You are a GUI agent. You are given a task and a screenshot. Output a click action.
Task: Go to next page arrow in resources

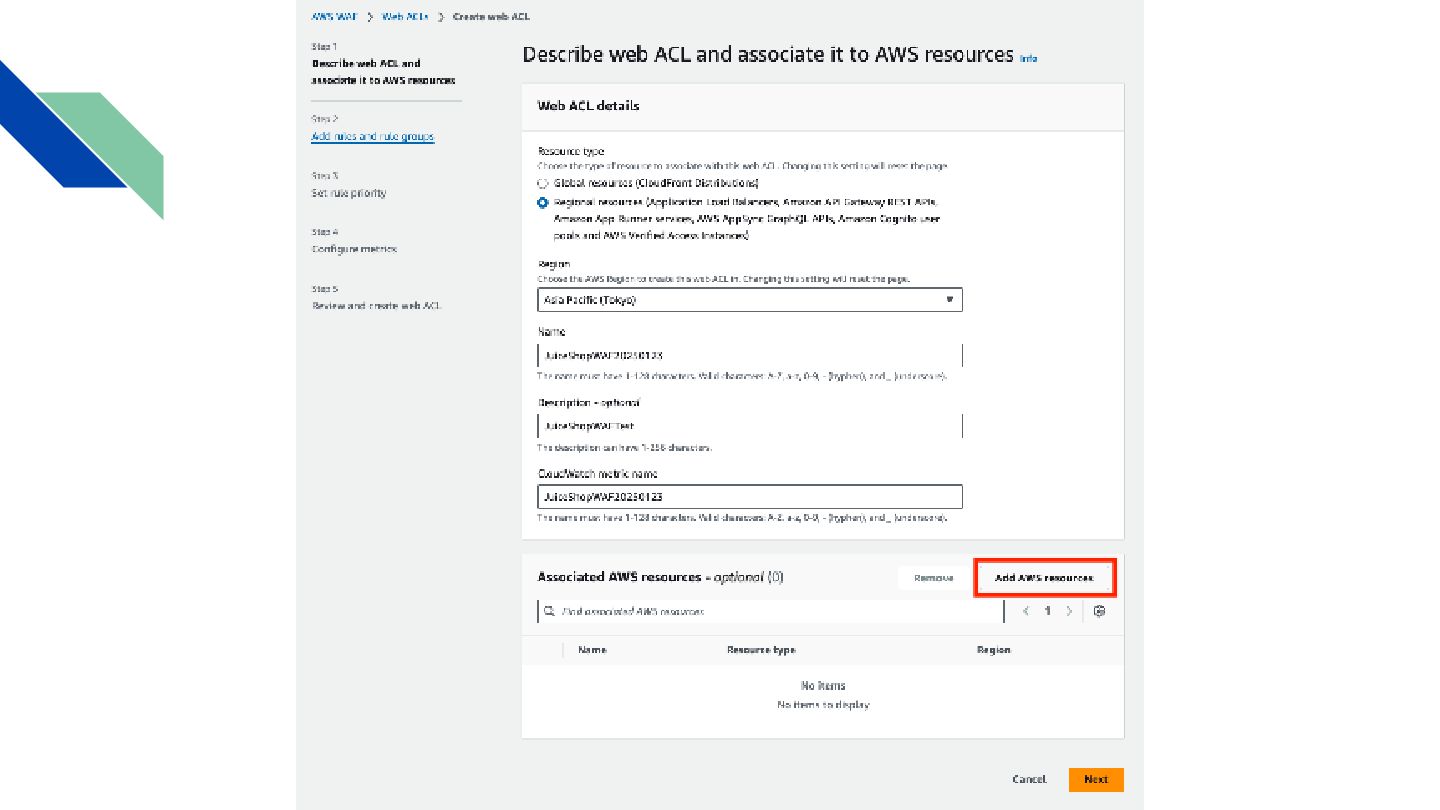click(1069, 611)
